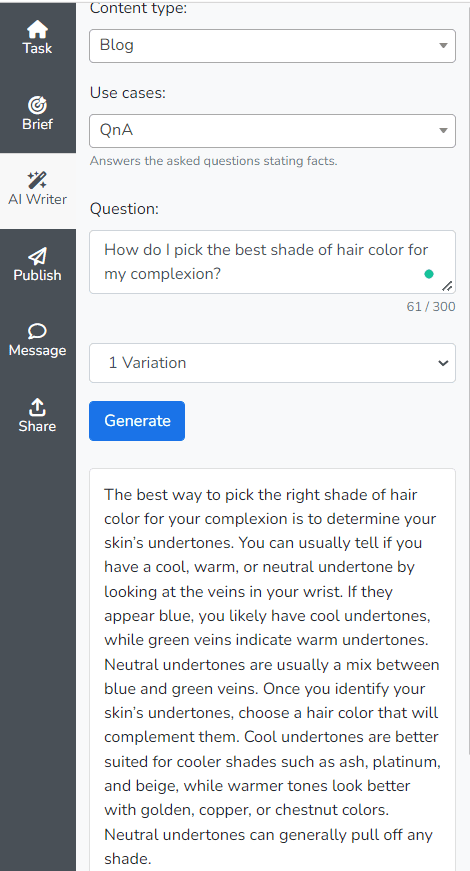Click the caret arrow of Blog dropdown

443,46
